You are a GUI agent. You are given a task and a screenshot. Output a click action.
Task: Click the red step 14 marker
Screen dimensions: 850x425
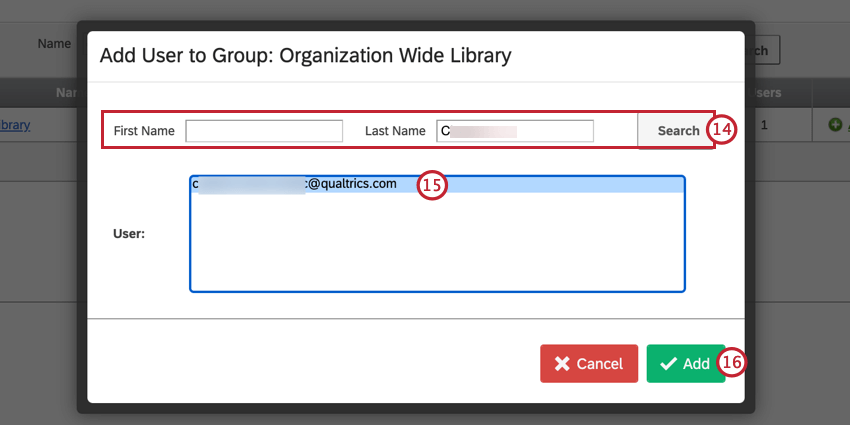click(x=722, y=130)
